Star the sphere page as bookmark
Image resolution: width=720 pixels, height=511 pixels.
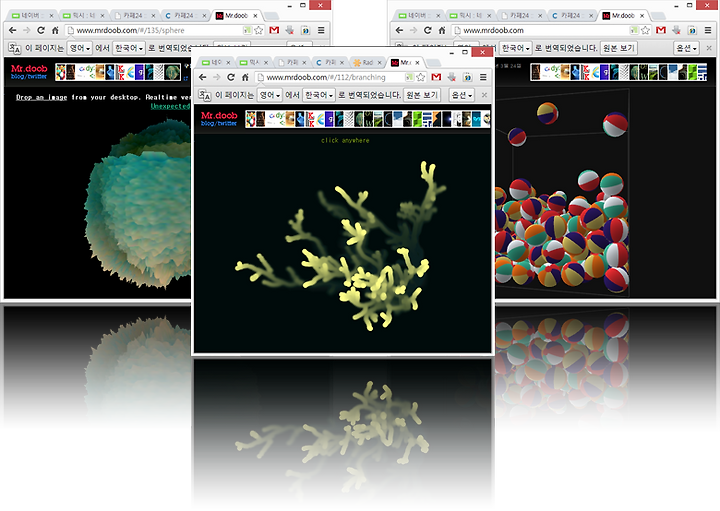click(x=259, y=30)
